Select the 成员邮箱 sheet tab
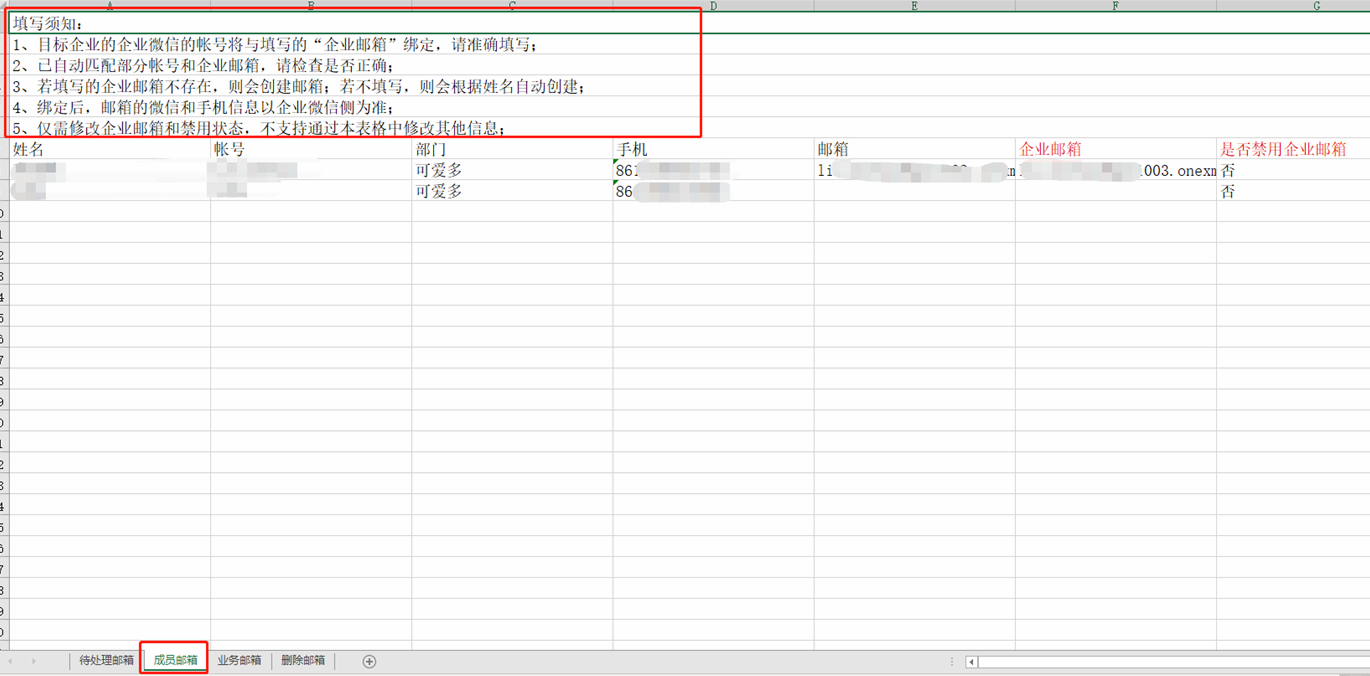Image resolution: width=1370 pixels, height=676 pixels. [x=175, y=661]
